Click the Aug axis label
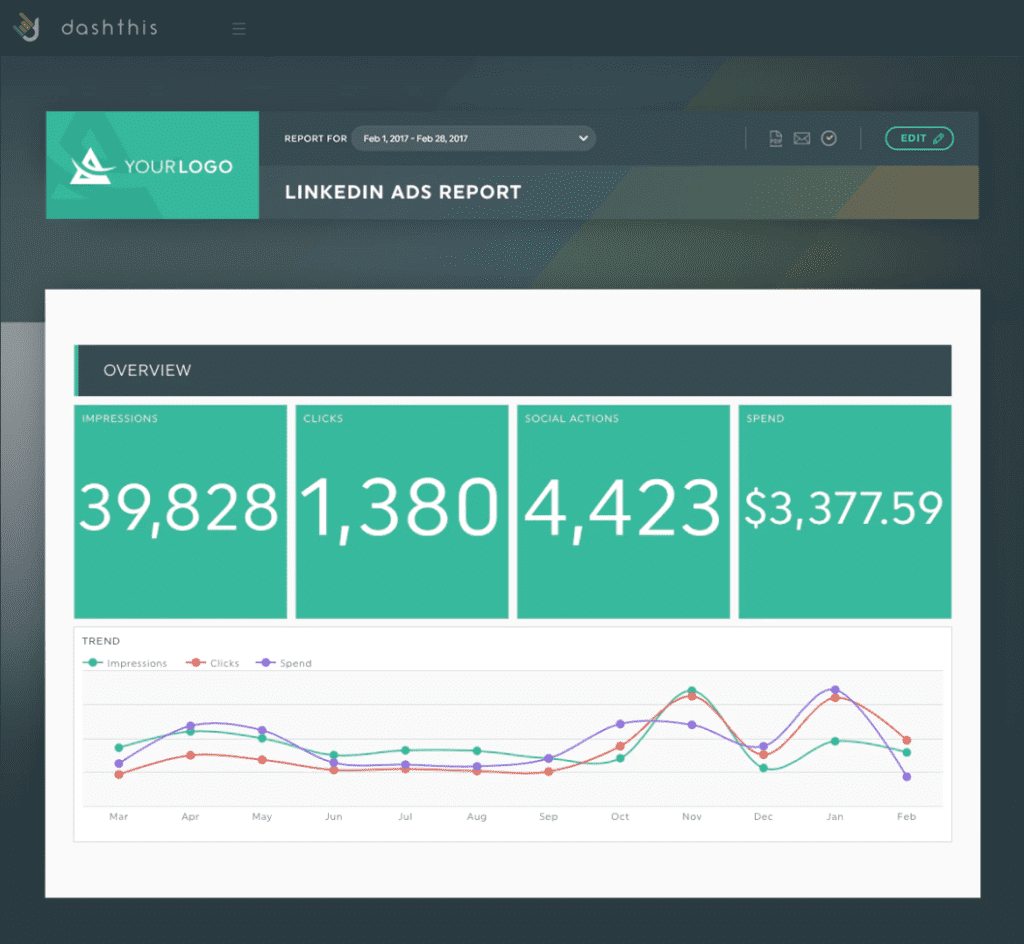The image size is (1024, 944). (477, 817)
